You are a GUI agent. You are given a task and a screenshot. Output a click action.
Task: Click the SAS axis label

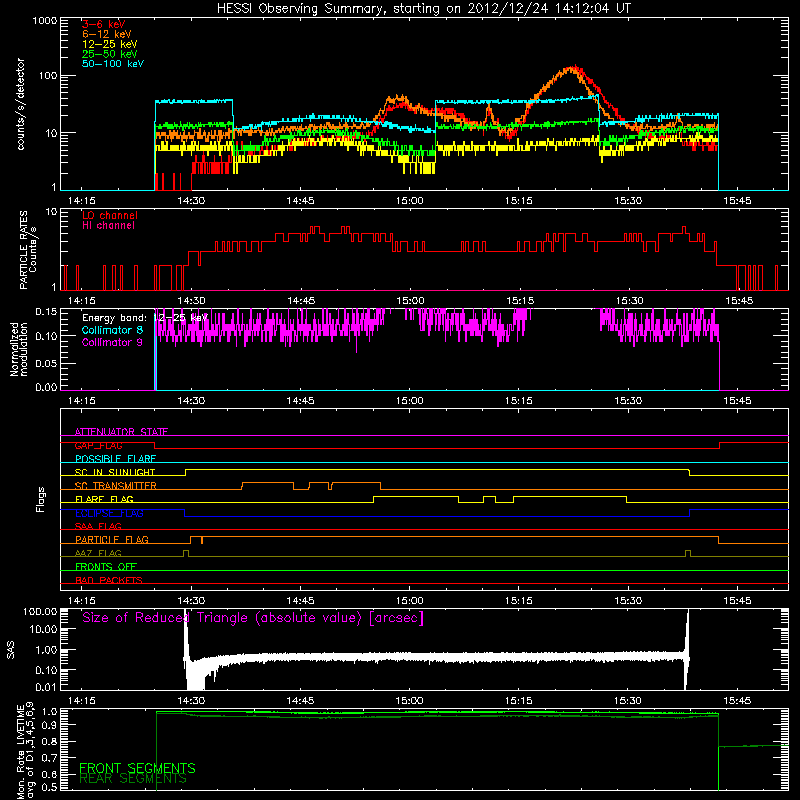point(10,650)
